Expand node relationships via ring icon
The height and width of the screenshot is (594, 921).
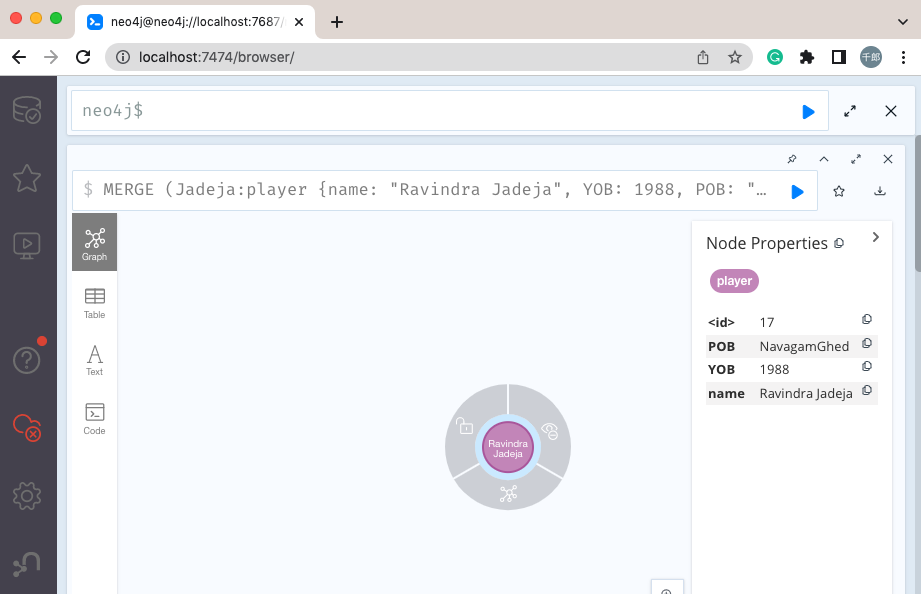[508, 494]
